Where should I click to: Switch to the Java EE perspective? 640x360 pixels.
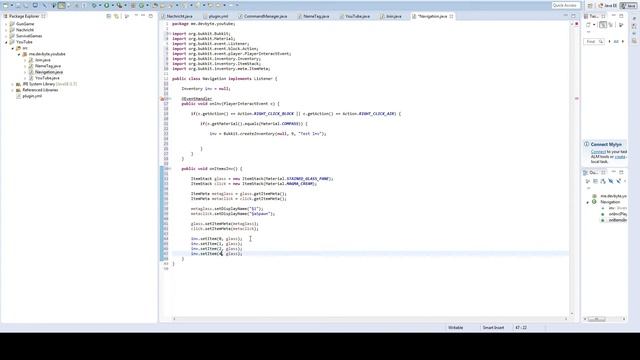coord(607,6)
